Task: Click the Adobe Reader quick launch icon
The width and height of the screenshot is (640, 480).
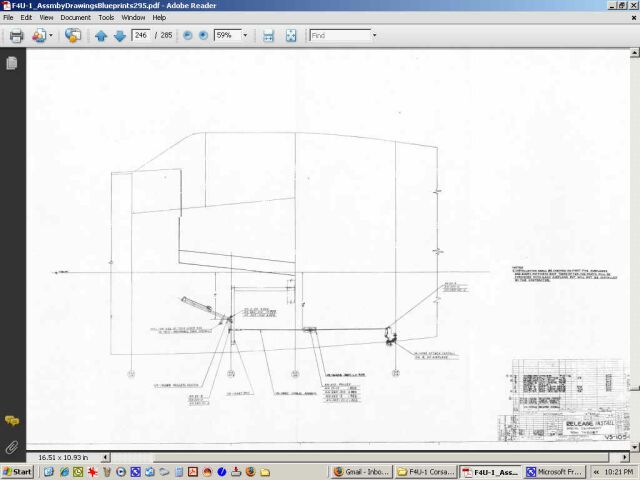Action: click(x=193, y=472)
